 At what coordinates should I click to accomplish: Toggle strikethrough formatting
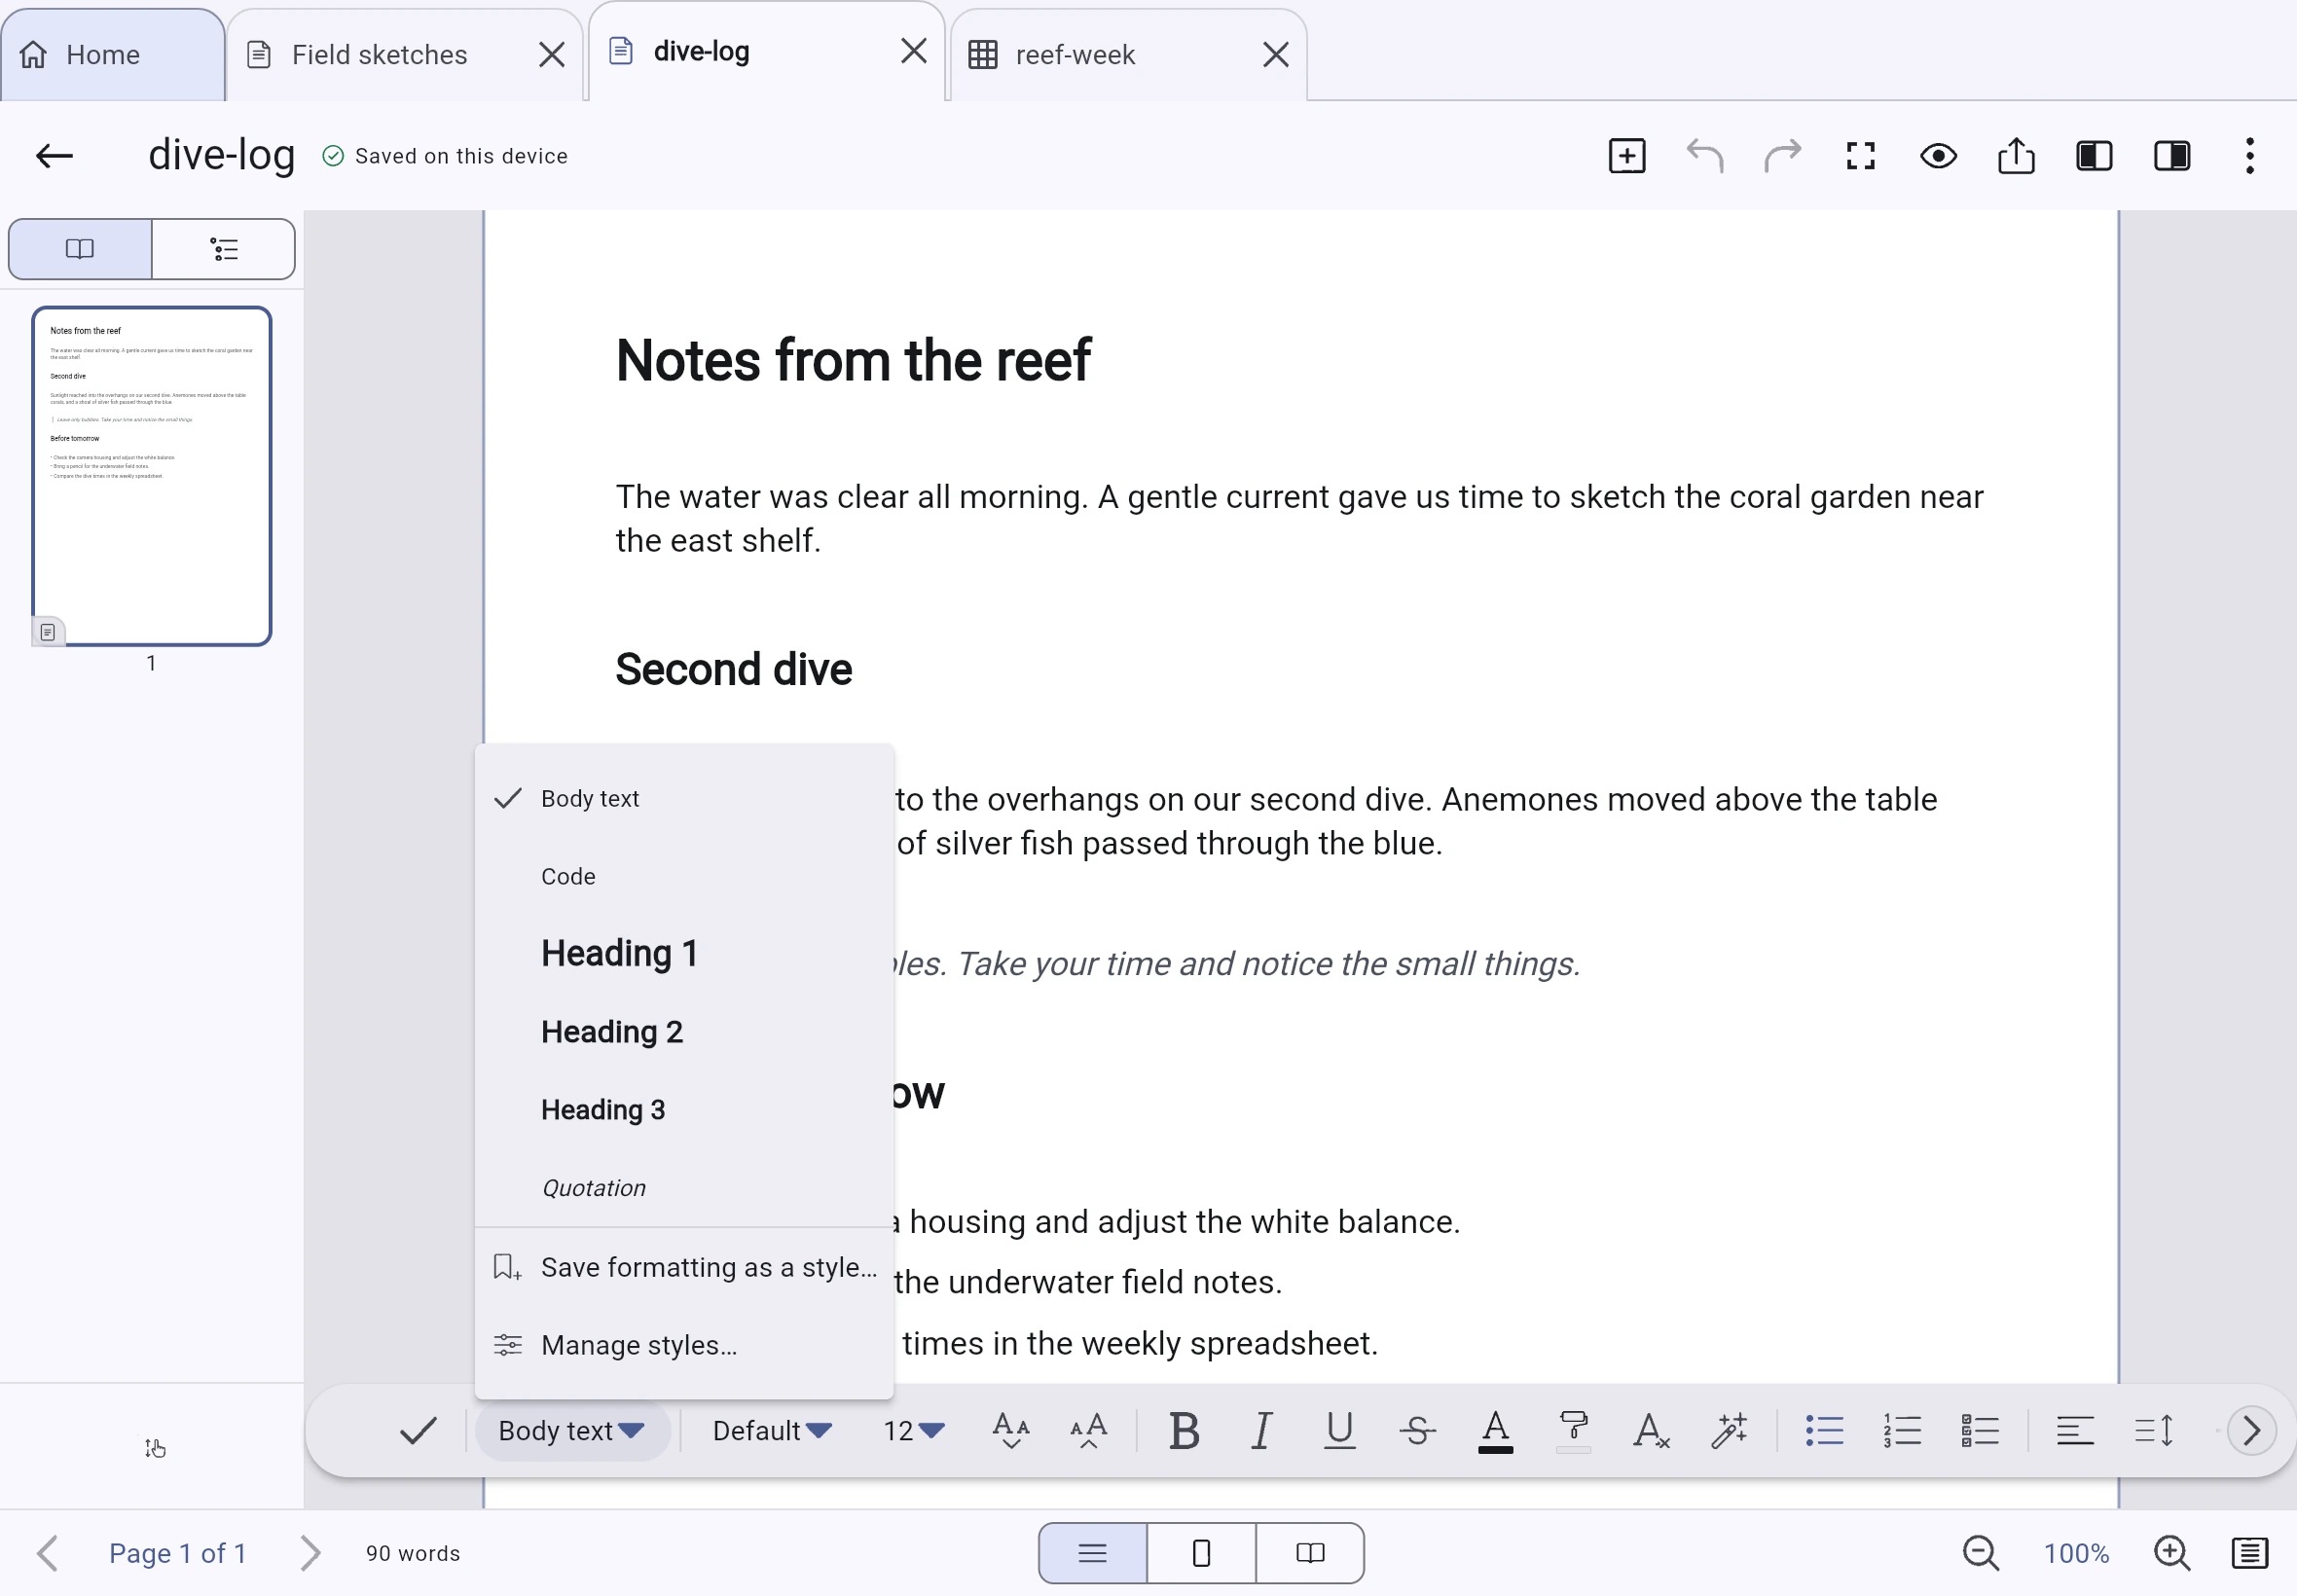point(1417,1431)
